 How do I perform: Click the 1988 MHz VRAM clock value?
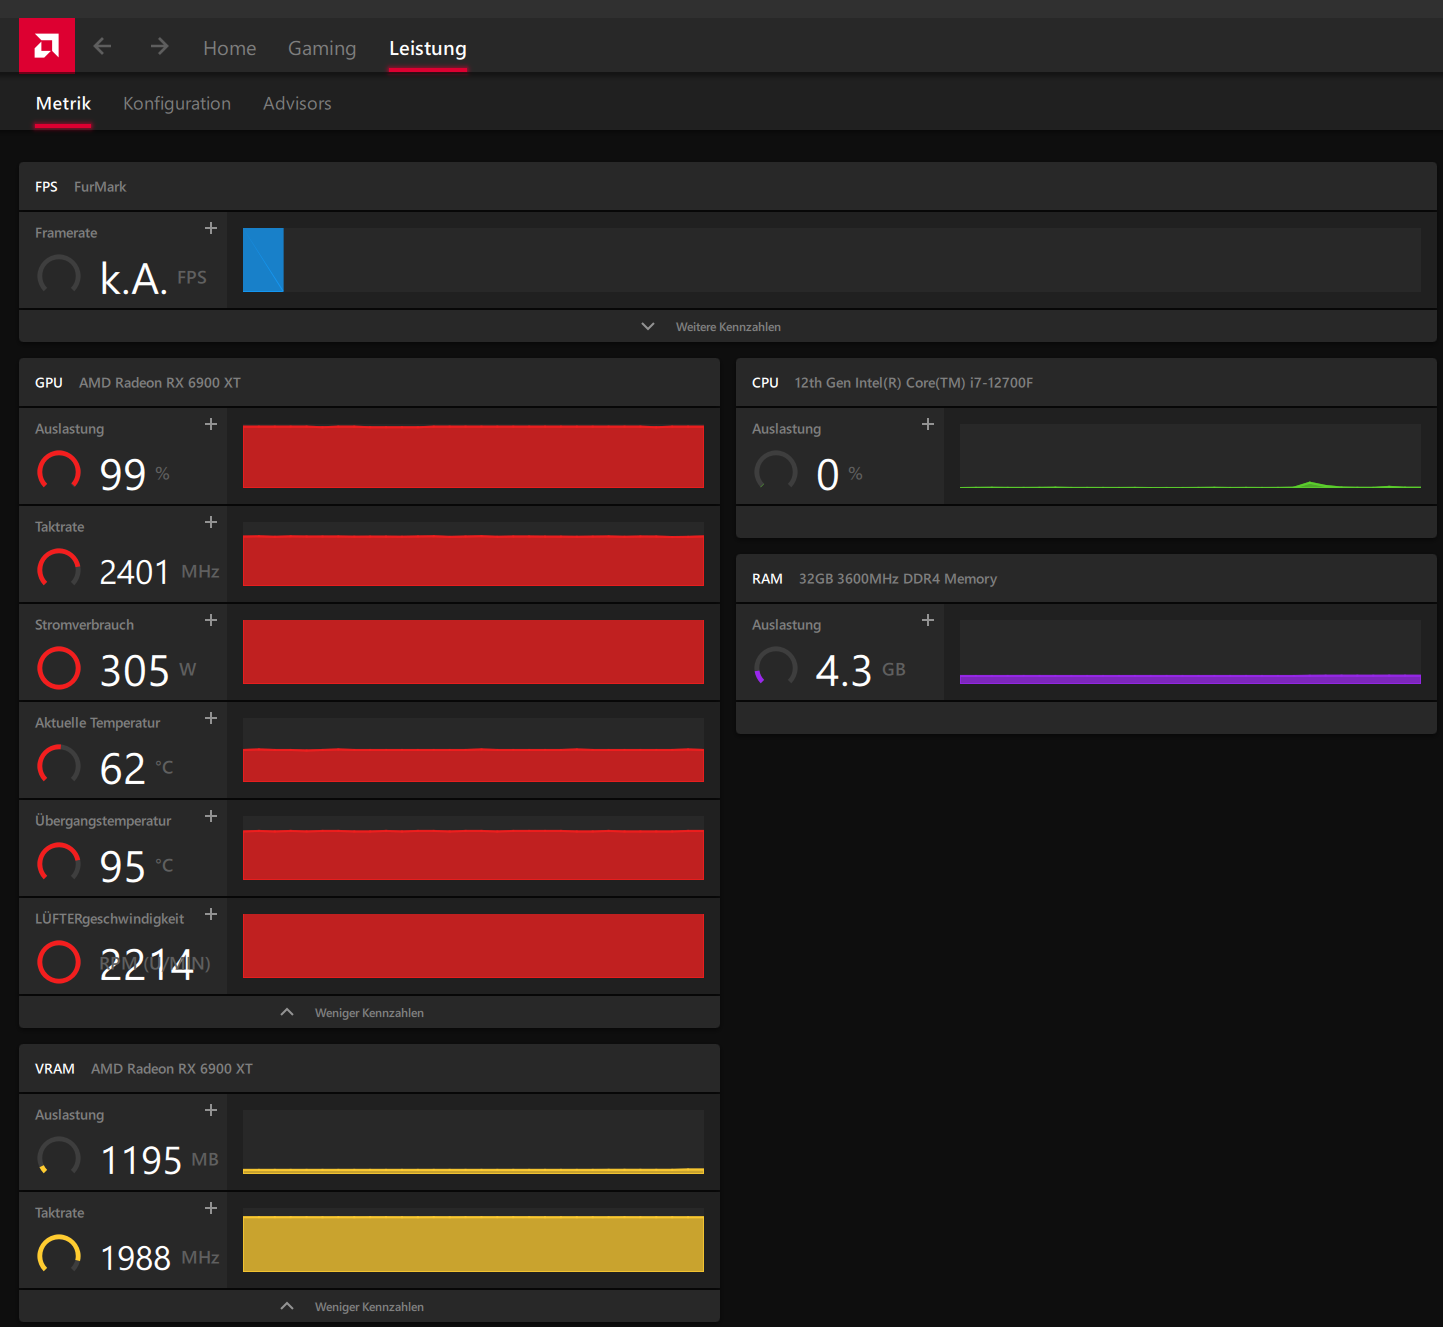click(x=136, y=1258)
